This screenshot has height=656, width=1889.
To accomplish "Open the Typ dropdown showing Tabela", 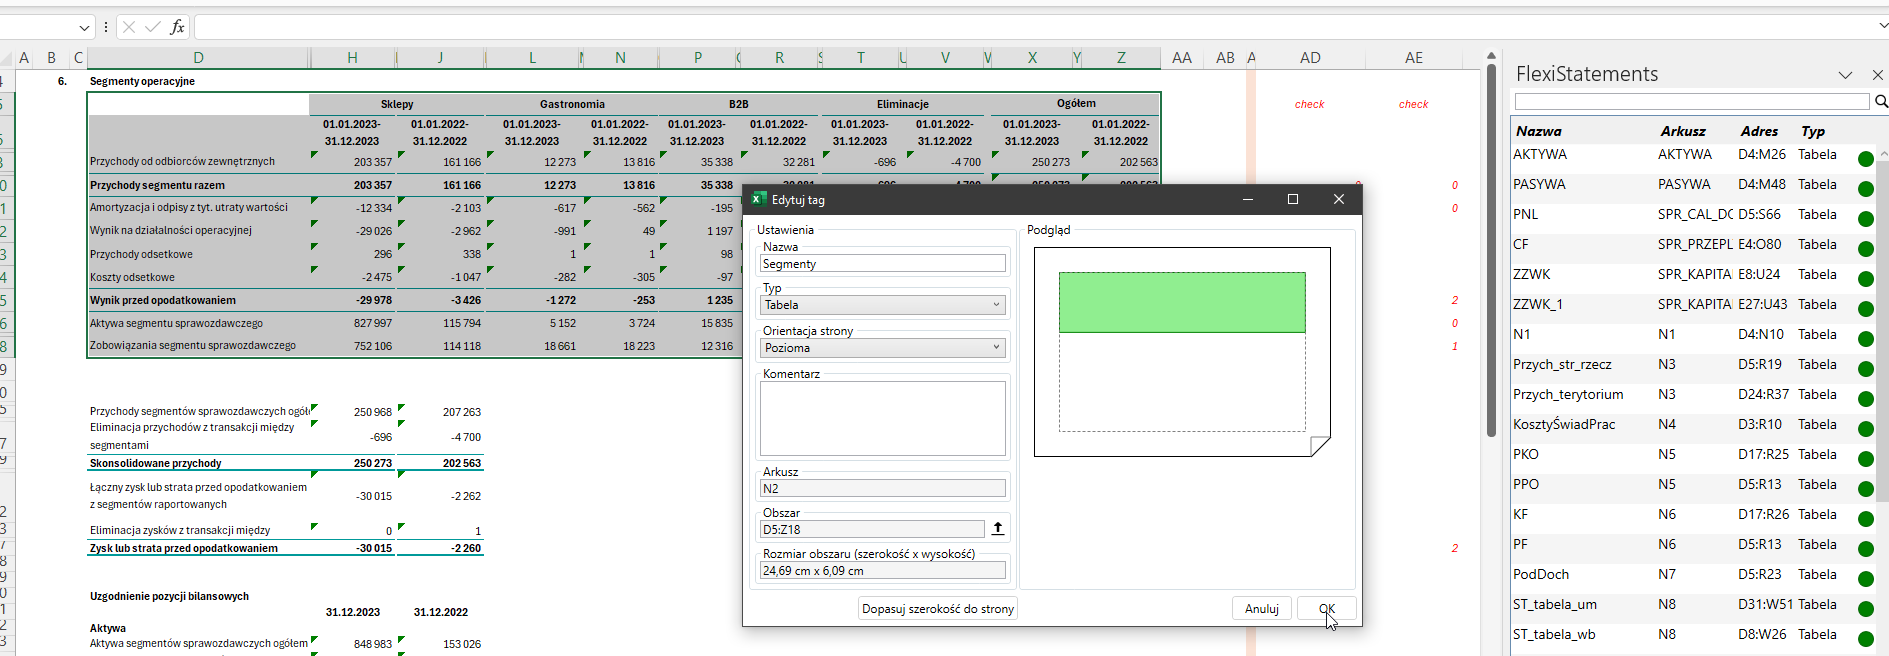I will click(x=882, y=305).
